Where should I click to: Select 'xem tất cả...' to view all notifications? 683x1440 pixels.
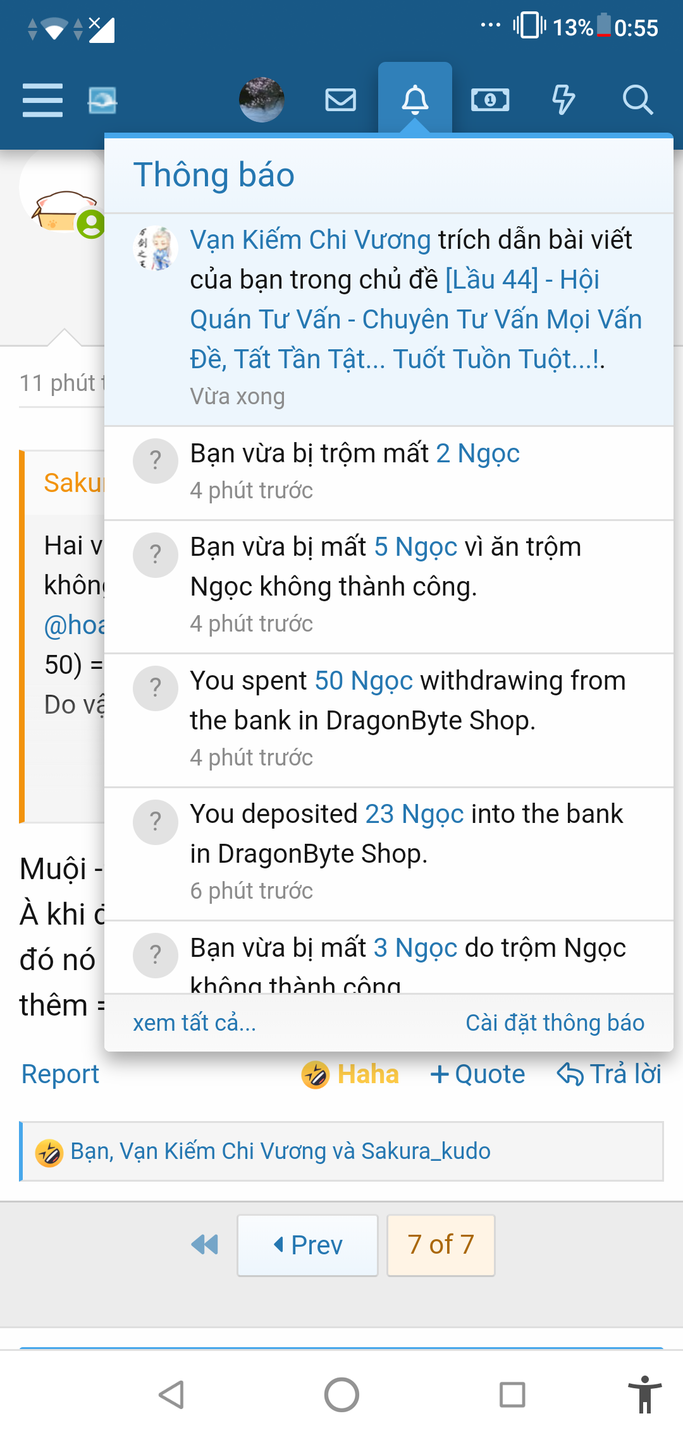coord(194,1023)
